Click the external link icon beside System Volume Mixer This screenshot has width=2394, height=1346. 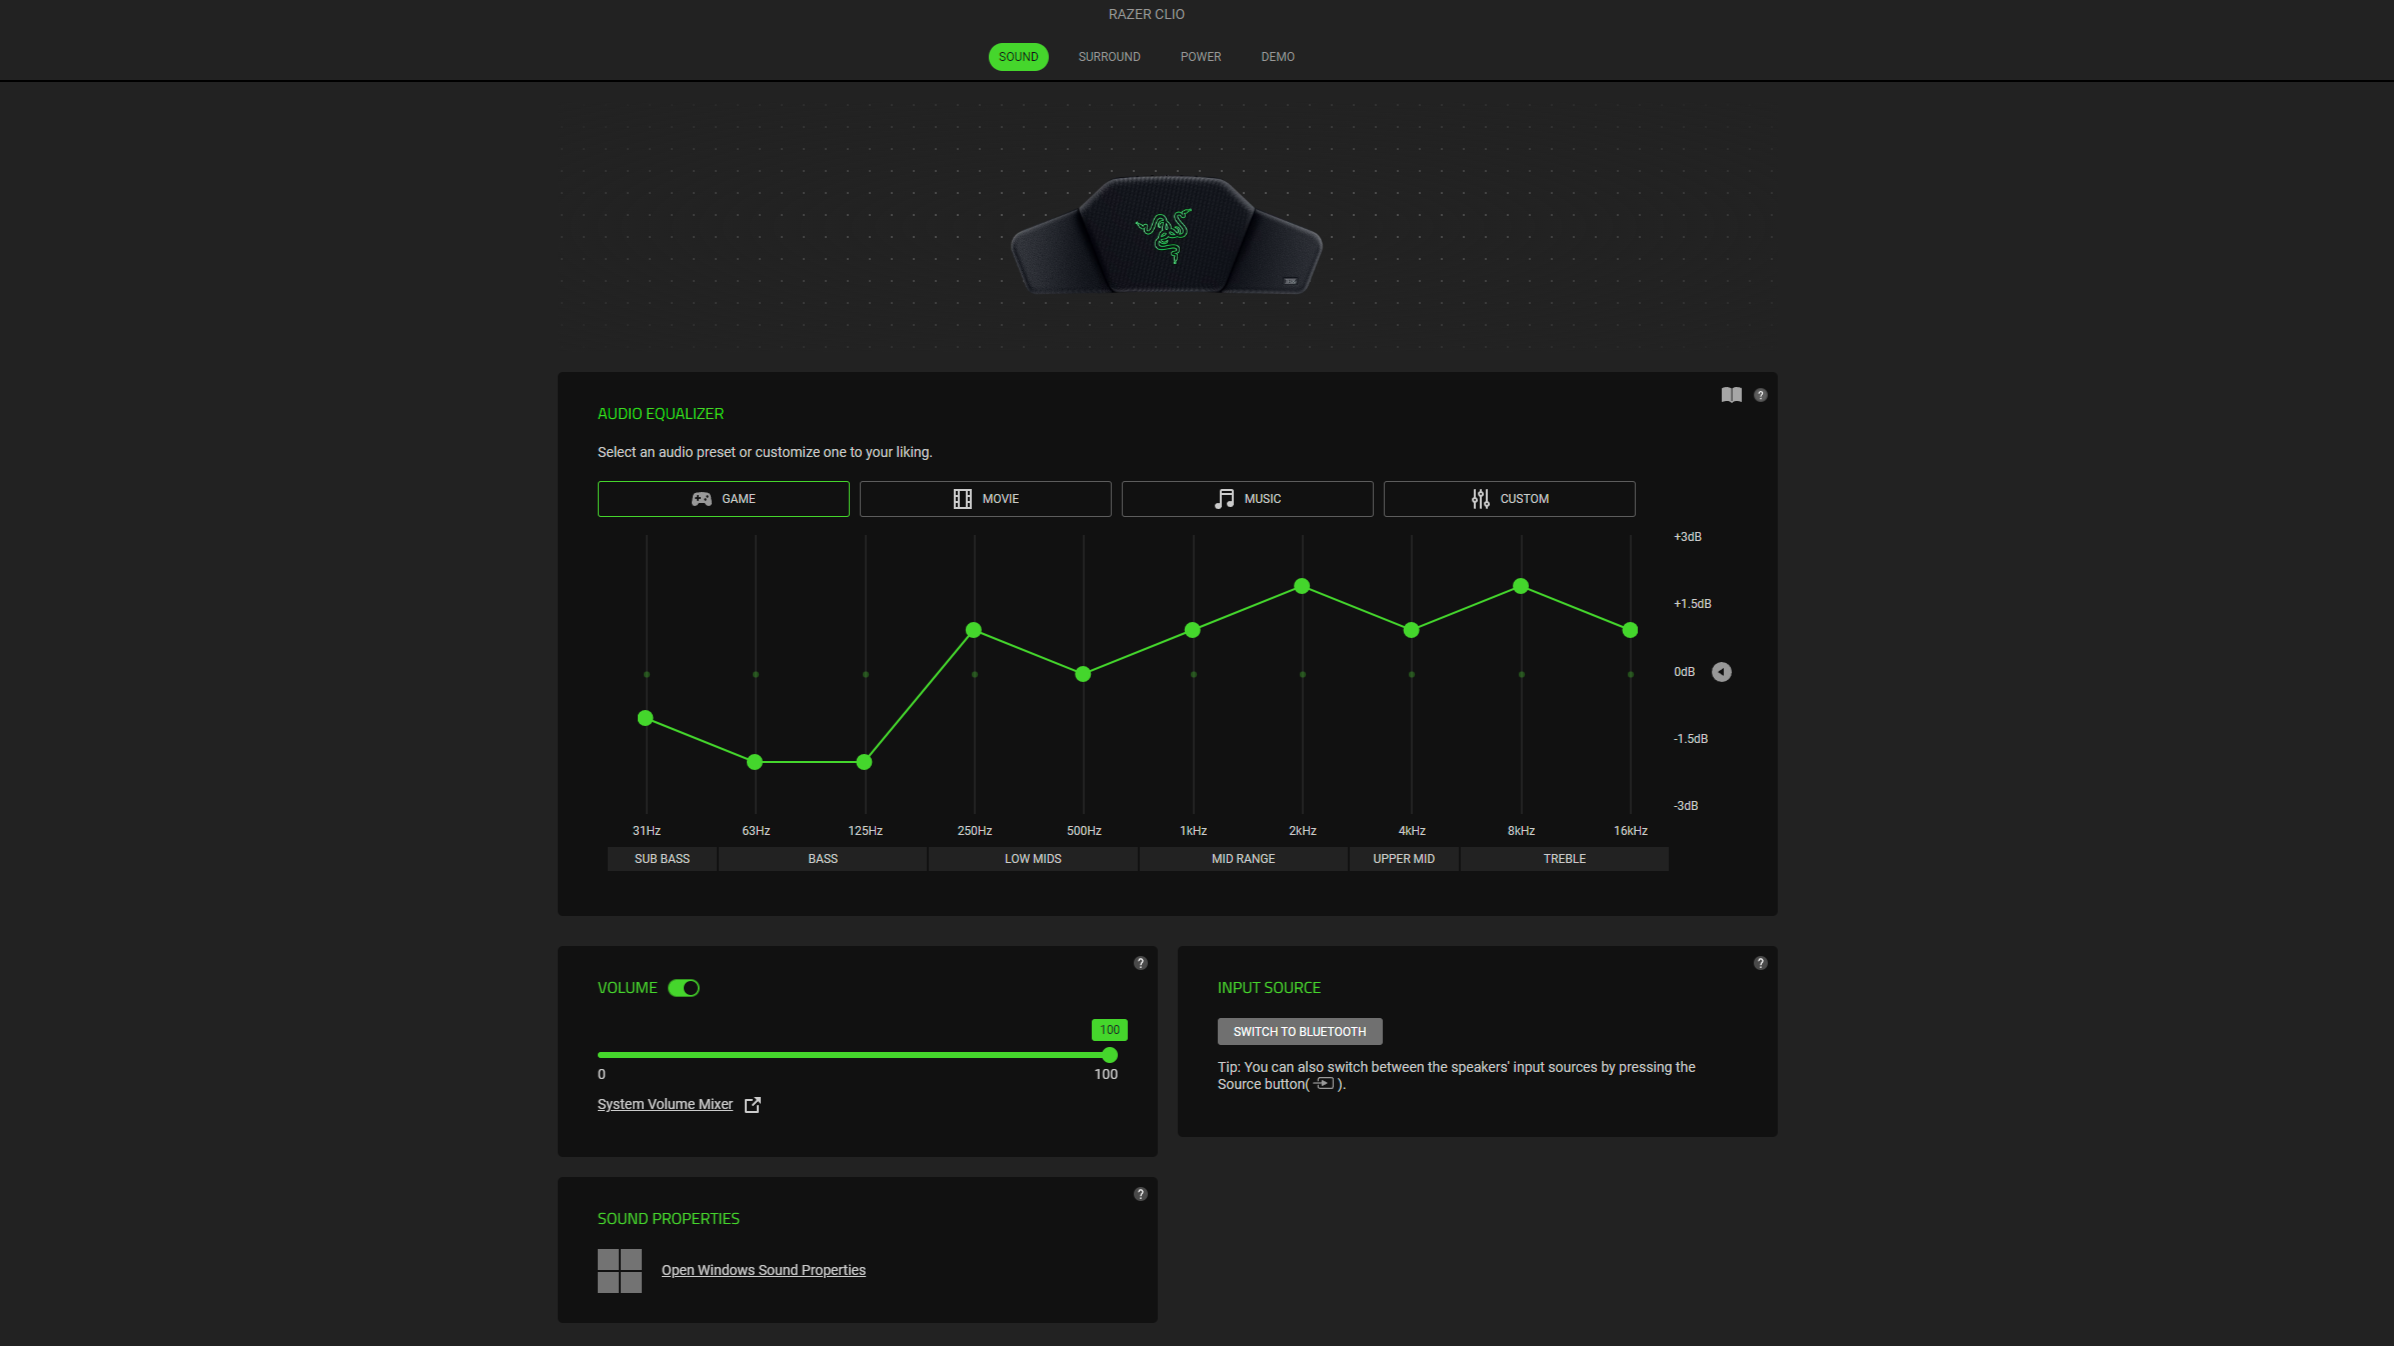(753, 1105)
